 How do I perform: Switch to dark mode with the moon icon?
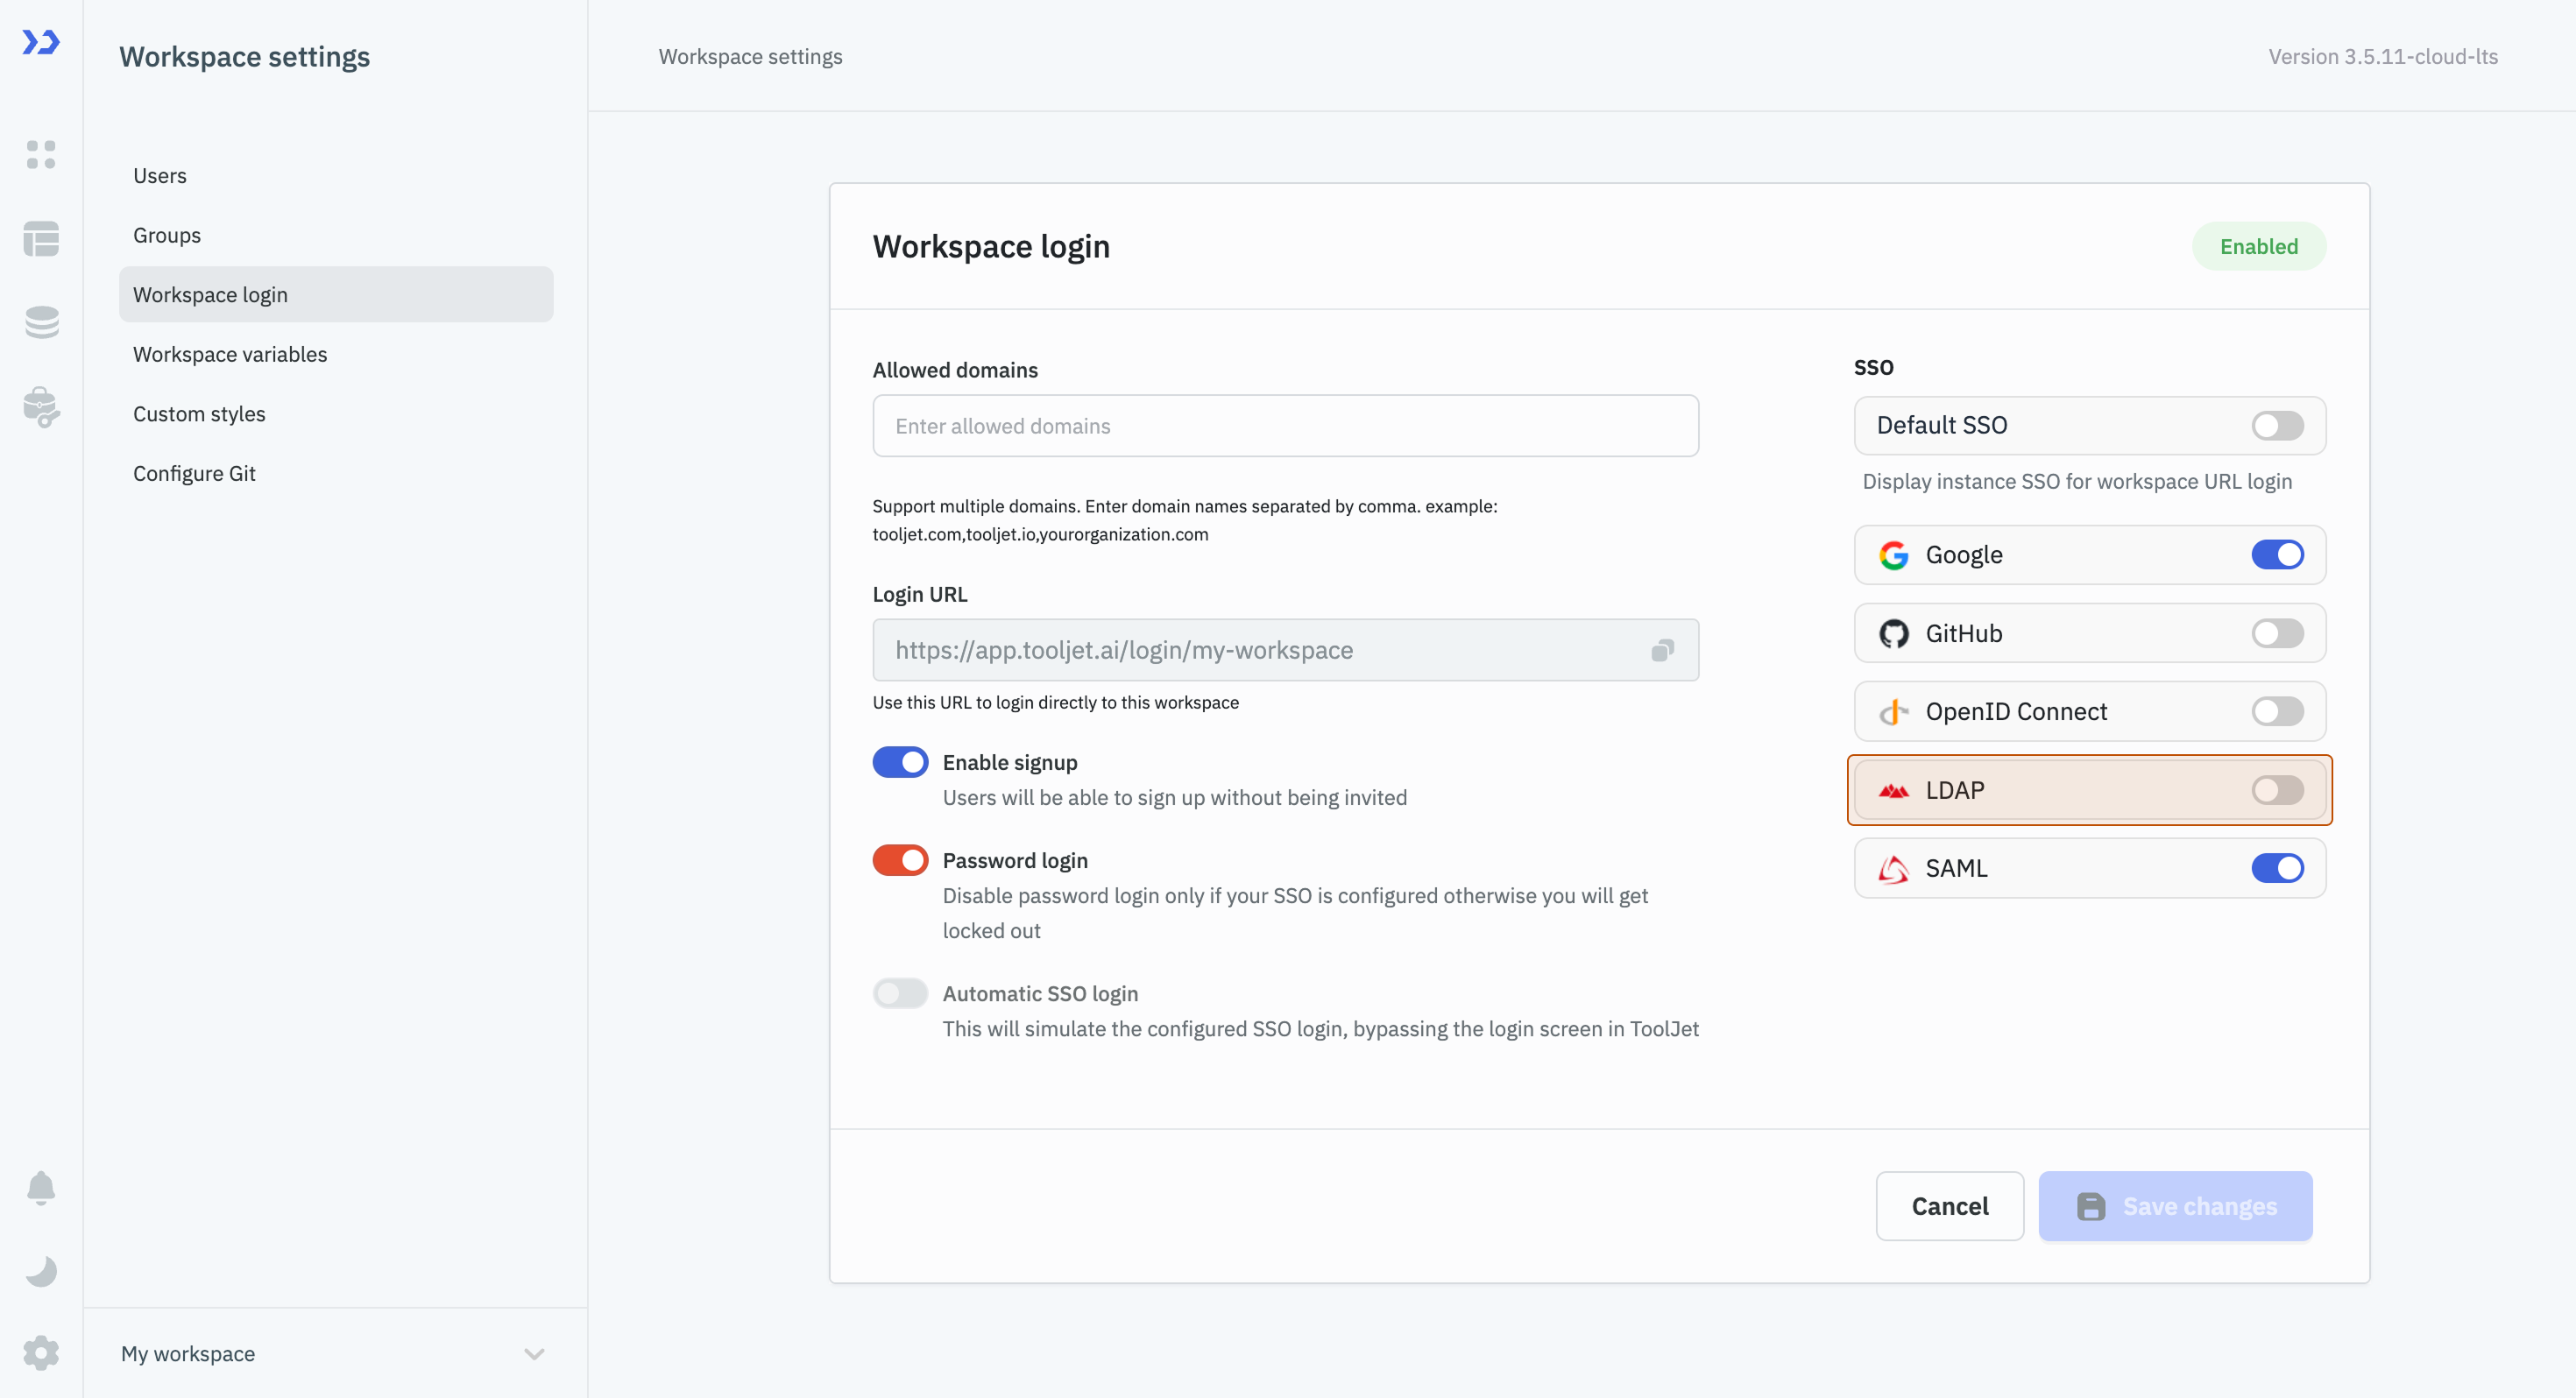coord(41,1271)
